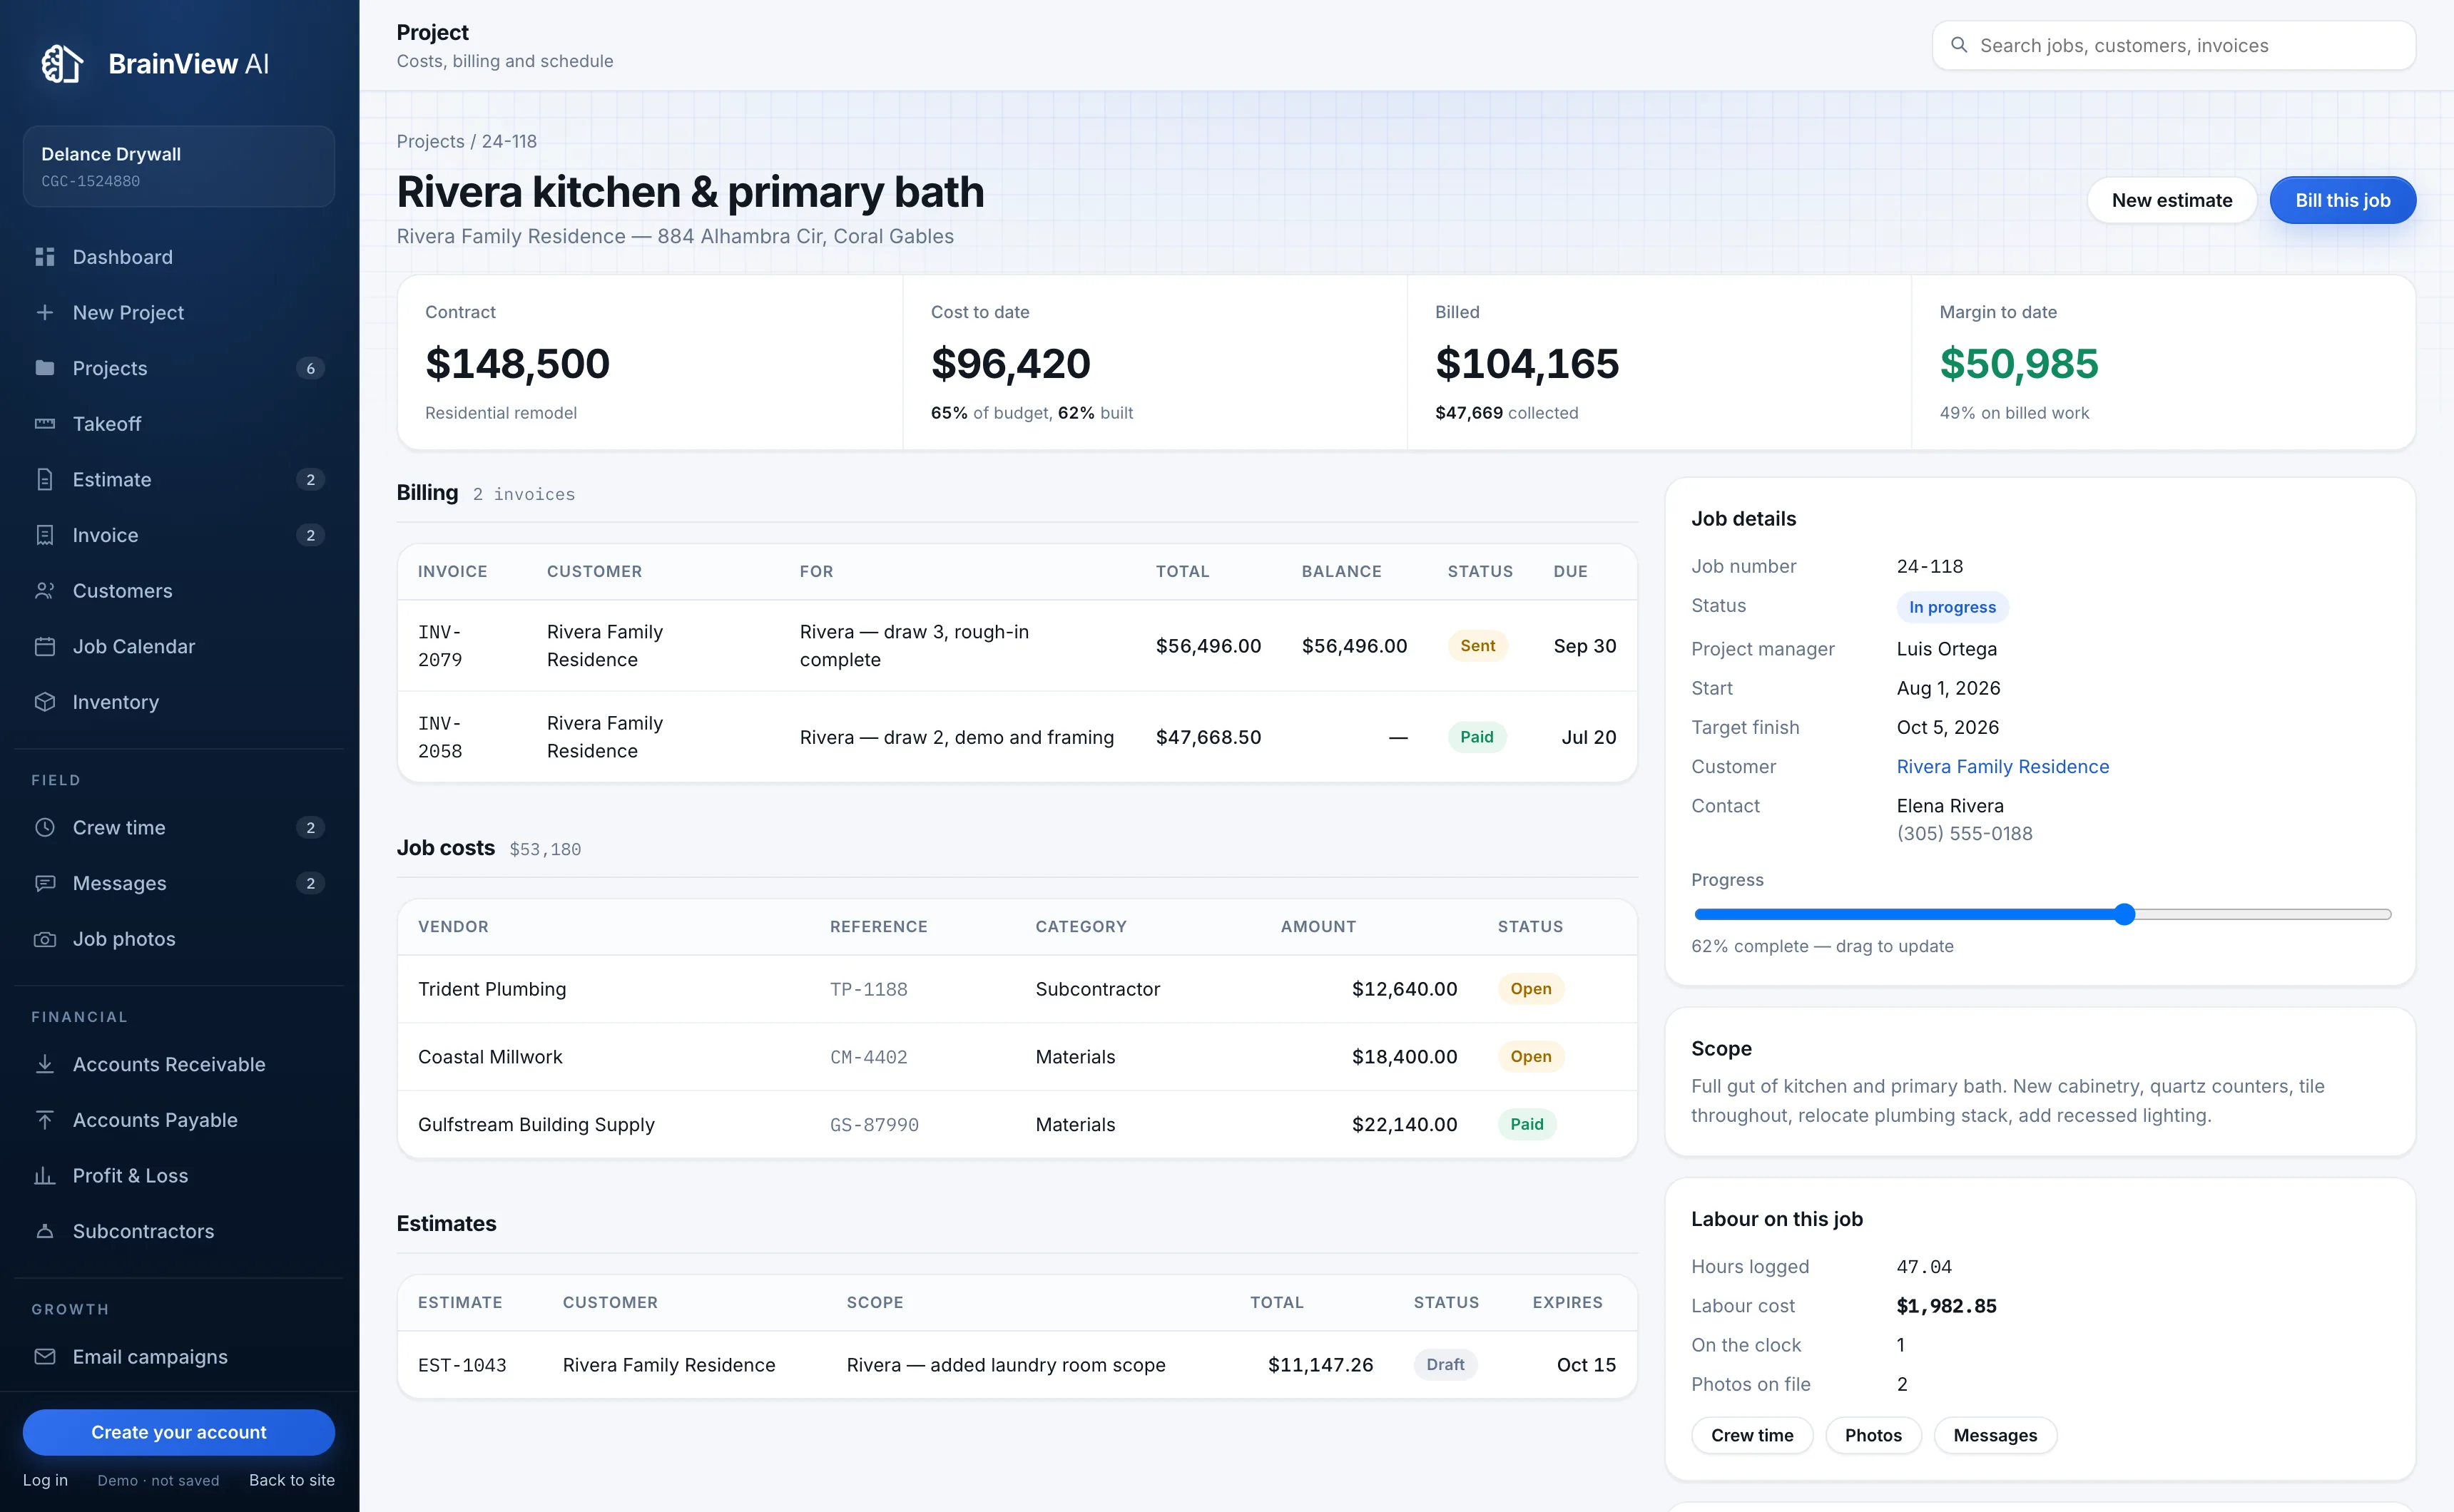This screenshot has height=1512, width=2454.
Task: Navigate to Profit & Loss
Action: pyautogui.click(x=179, y=1176)
